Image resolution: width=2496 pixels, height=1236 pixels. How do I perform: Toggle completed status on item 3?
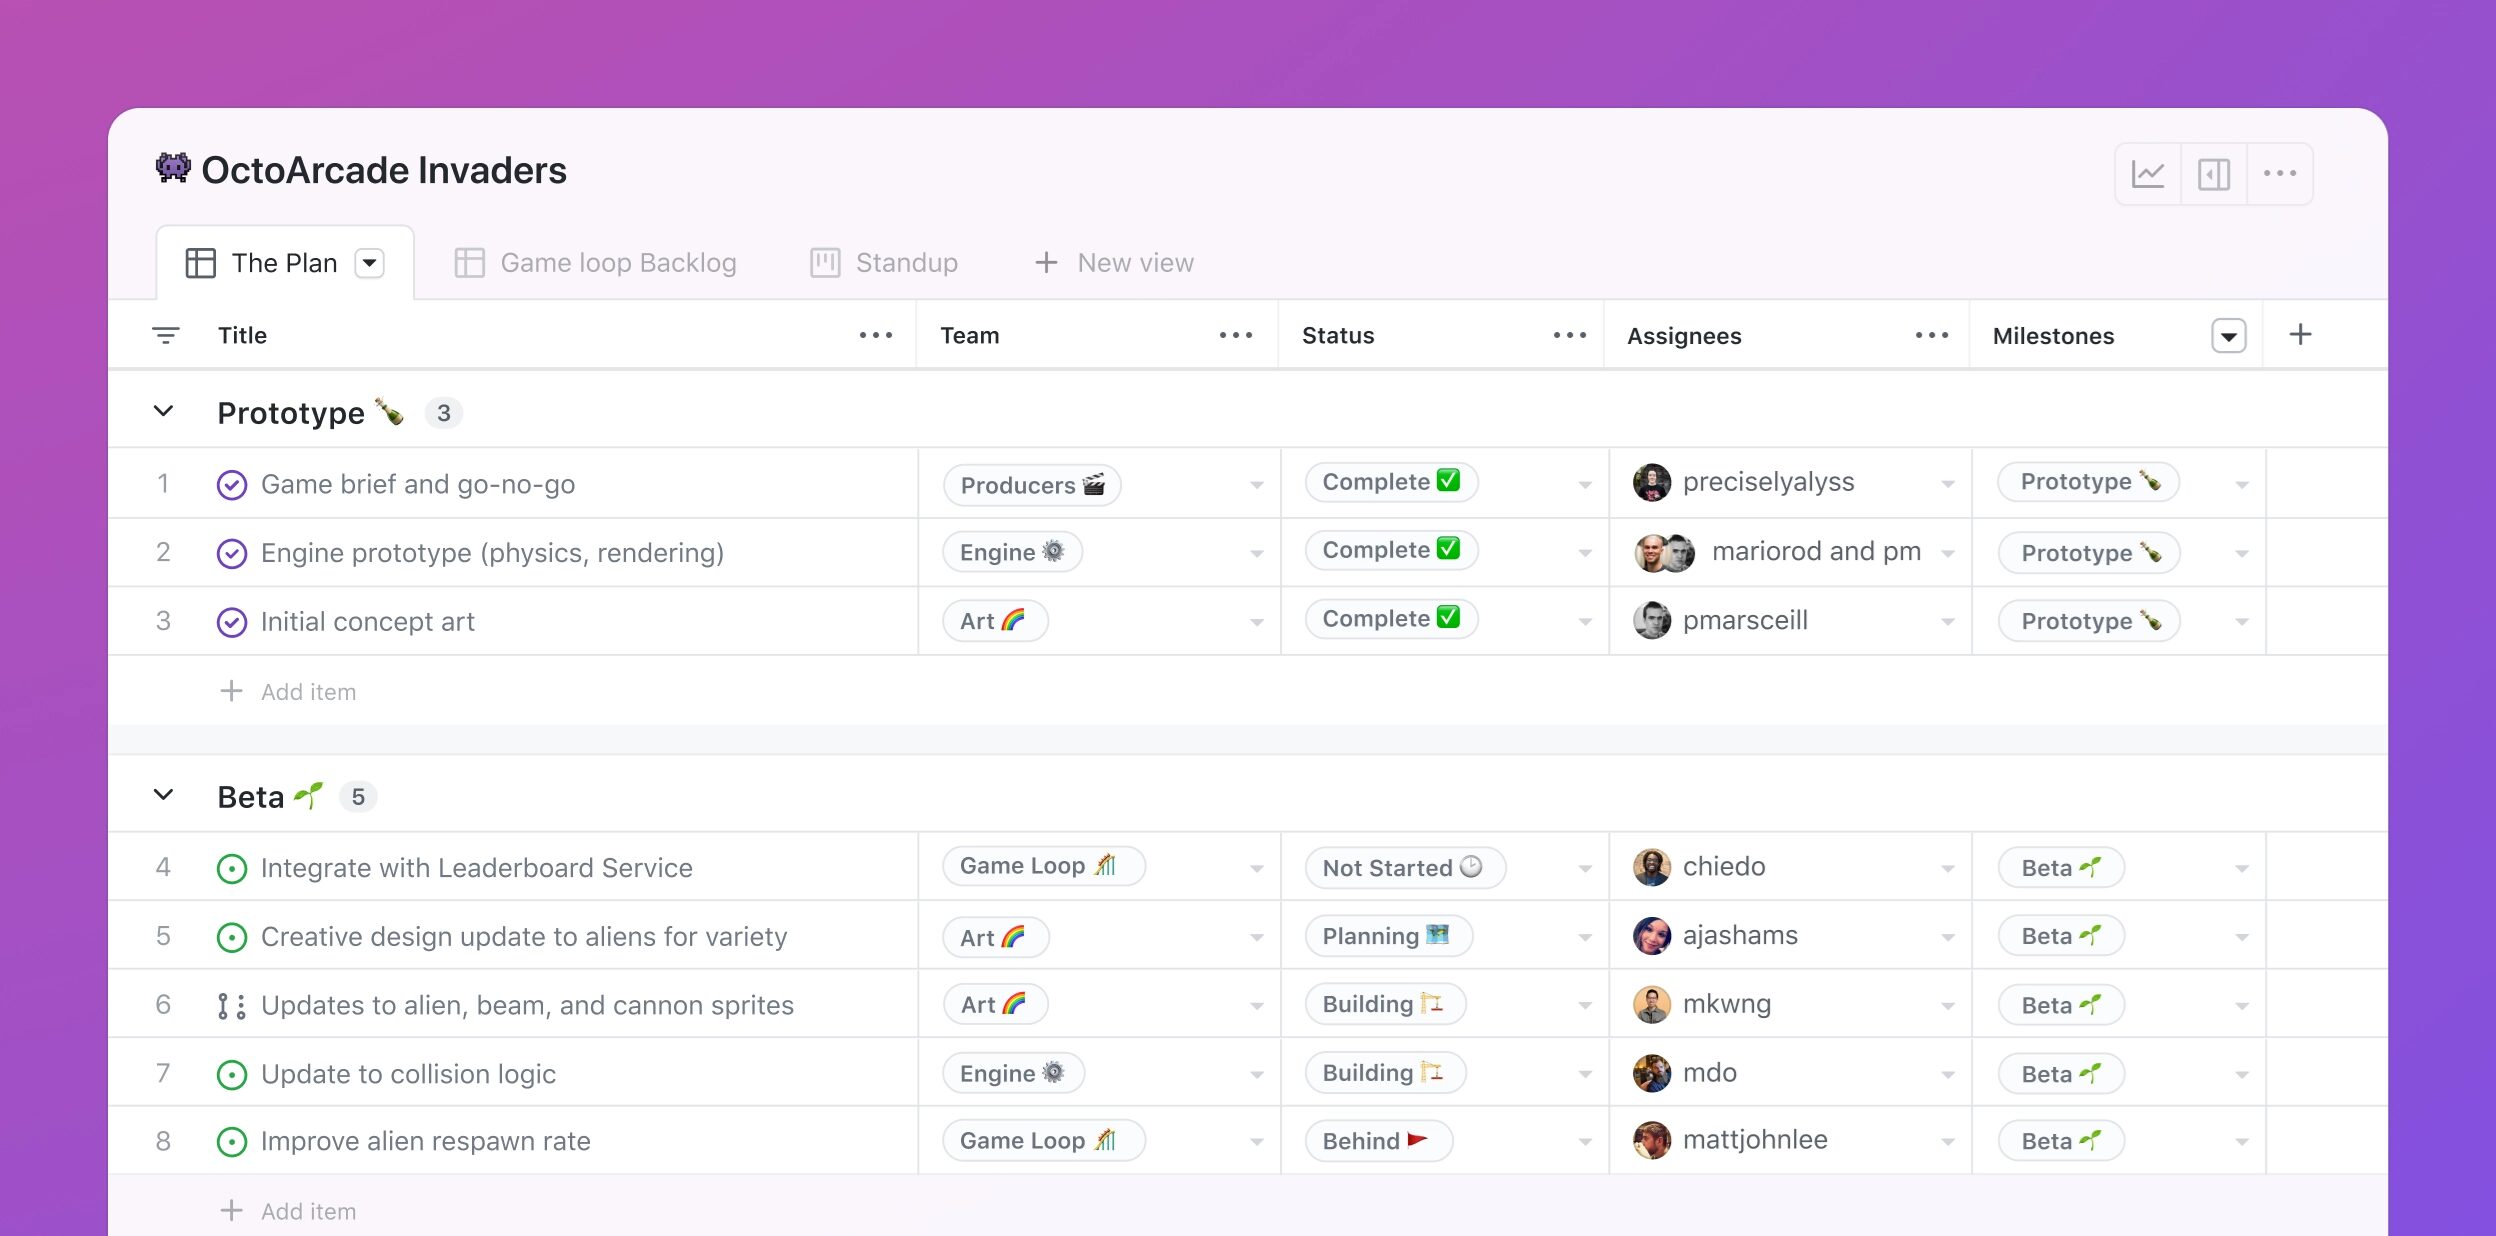pos(231,621)
